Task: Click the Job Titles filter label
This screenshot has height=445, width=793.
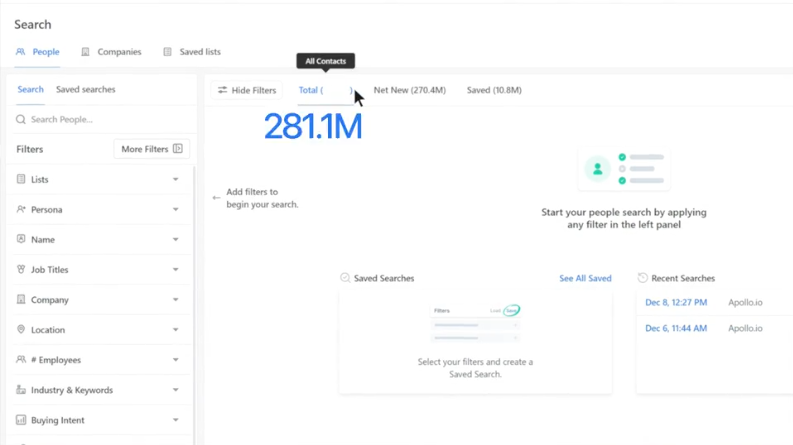Action: [x=50, y=270]
